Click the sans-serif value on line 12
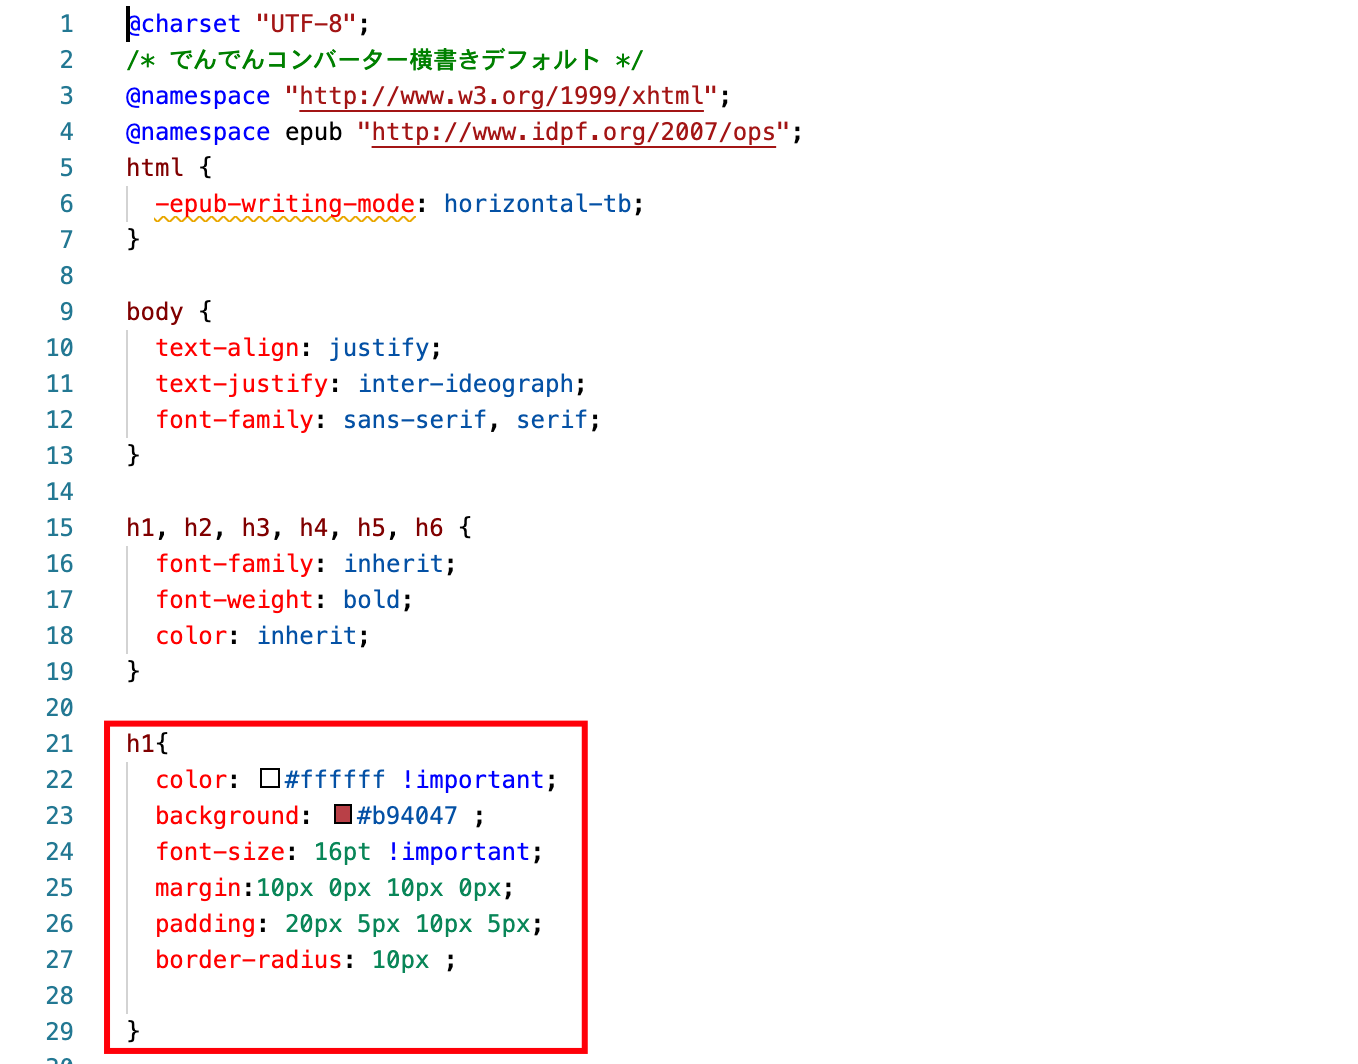This screenshot has height=1064, width=1358. coord(415,420)
